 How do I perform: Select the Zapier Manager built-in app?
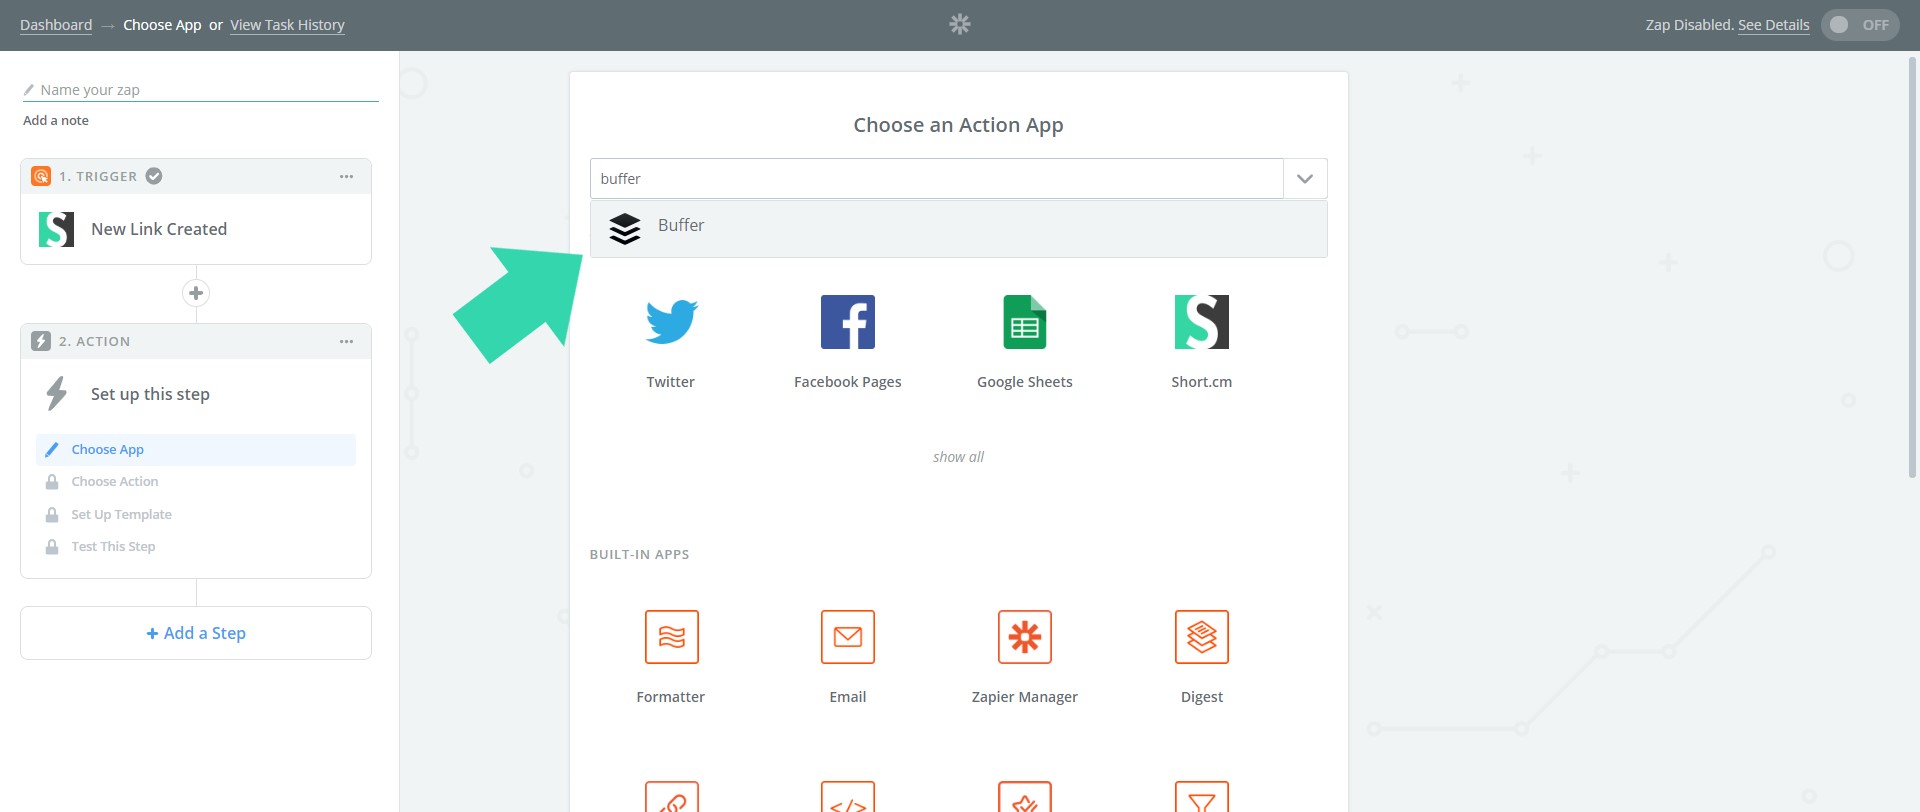coord(1024,638)
